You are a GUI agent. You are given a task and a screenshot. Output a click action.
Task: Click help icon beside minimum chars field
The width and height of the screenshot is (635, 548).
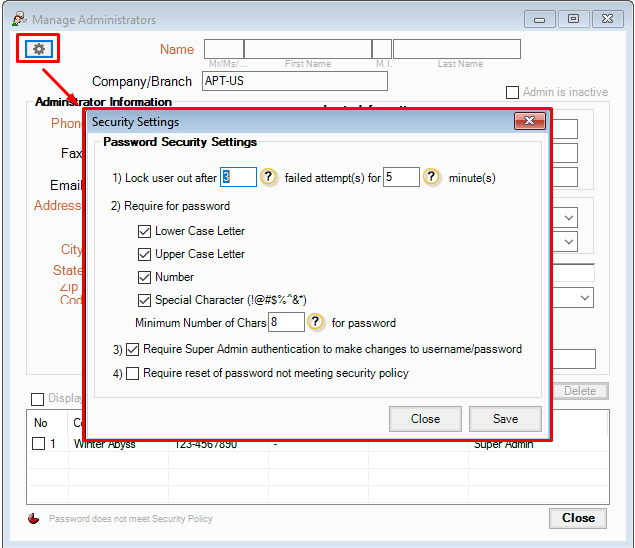(x=316, y=322)
